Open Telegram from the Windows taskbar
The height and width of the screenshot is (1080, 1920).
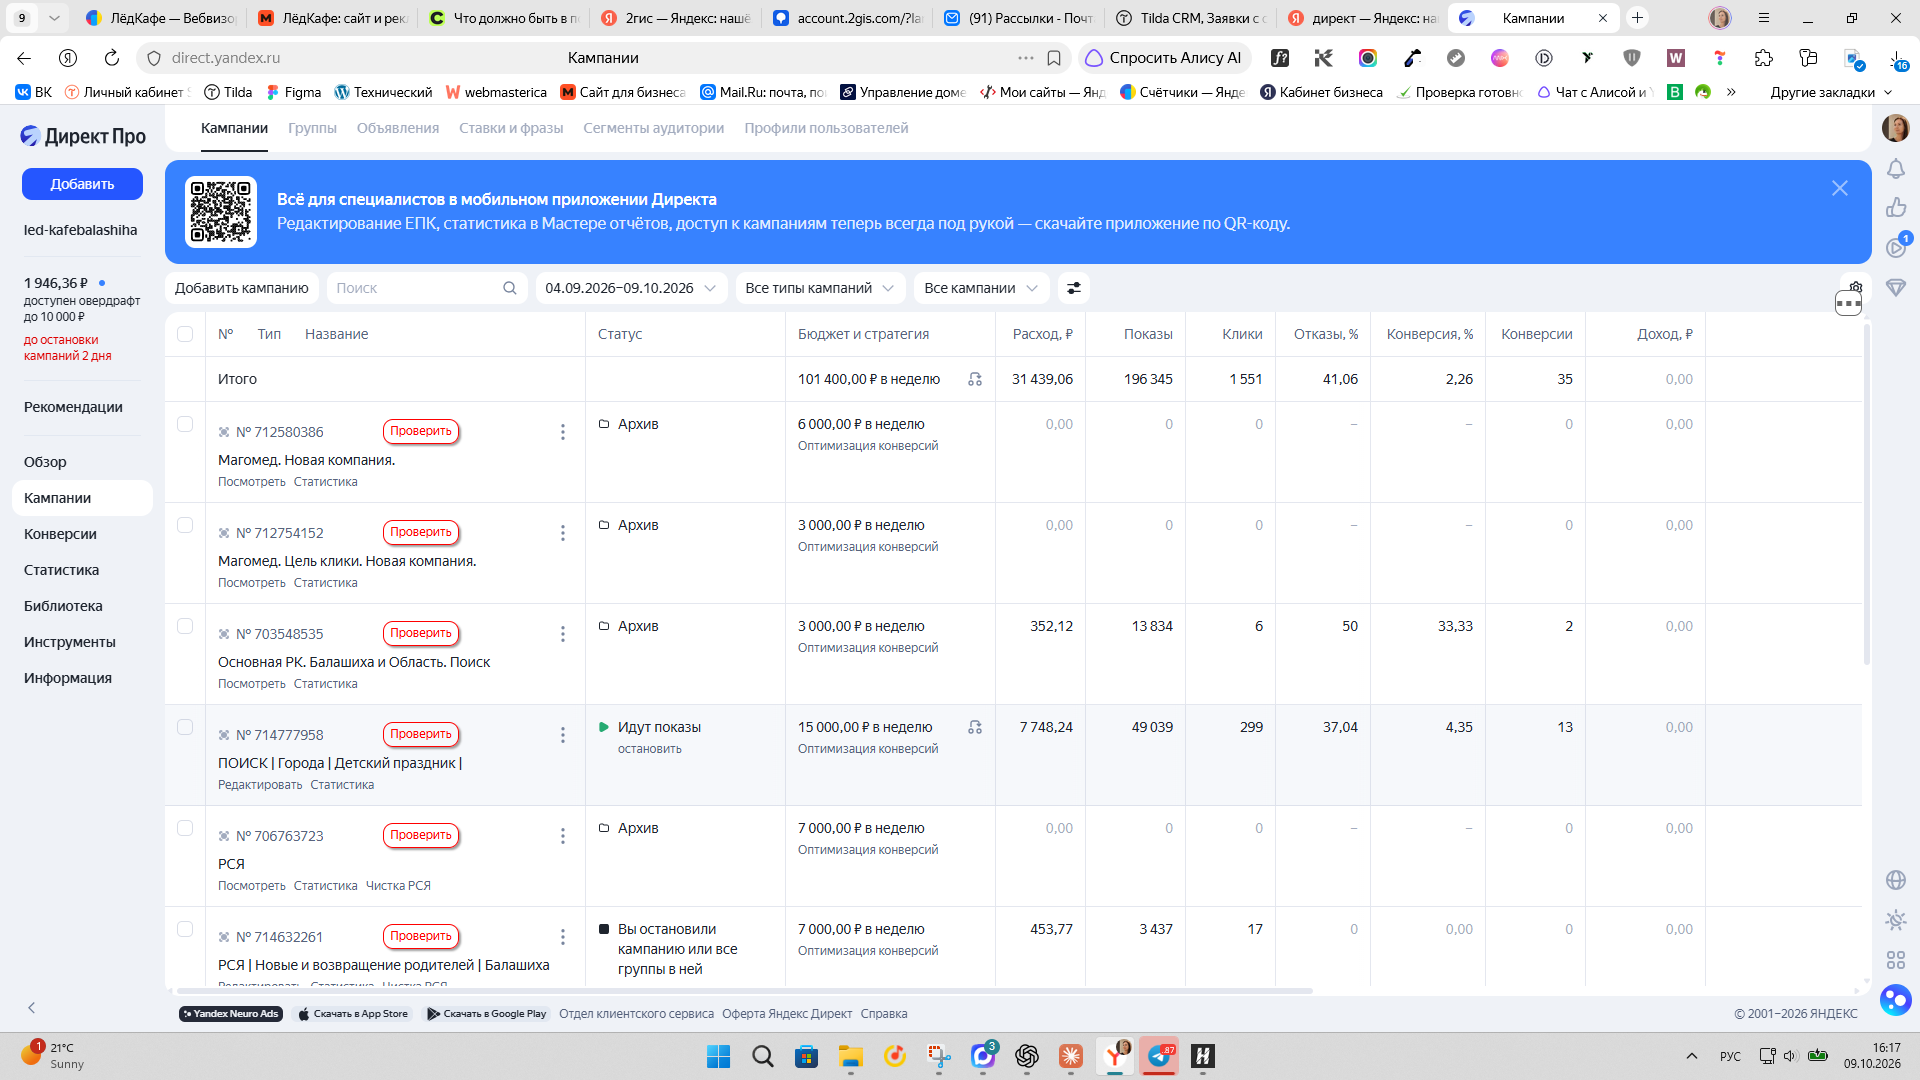click(x=1159, y=1056)
